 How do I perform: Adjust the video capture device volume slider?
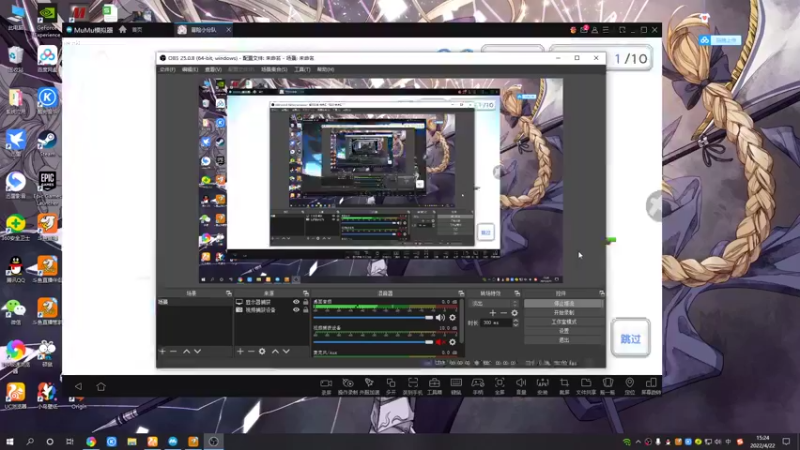373,342
